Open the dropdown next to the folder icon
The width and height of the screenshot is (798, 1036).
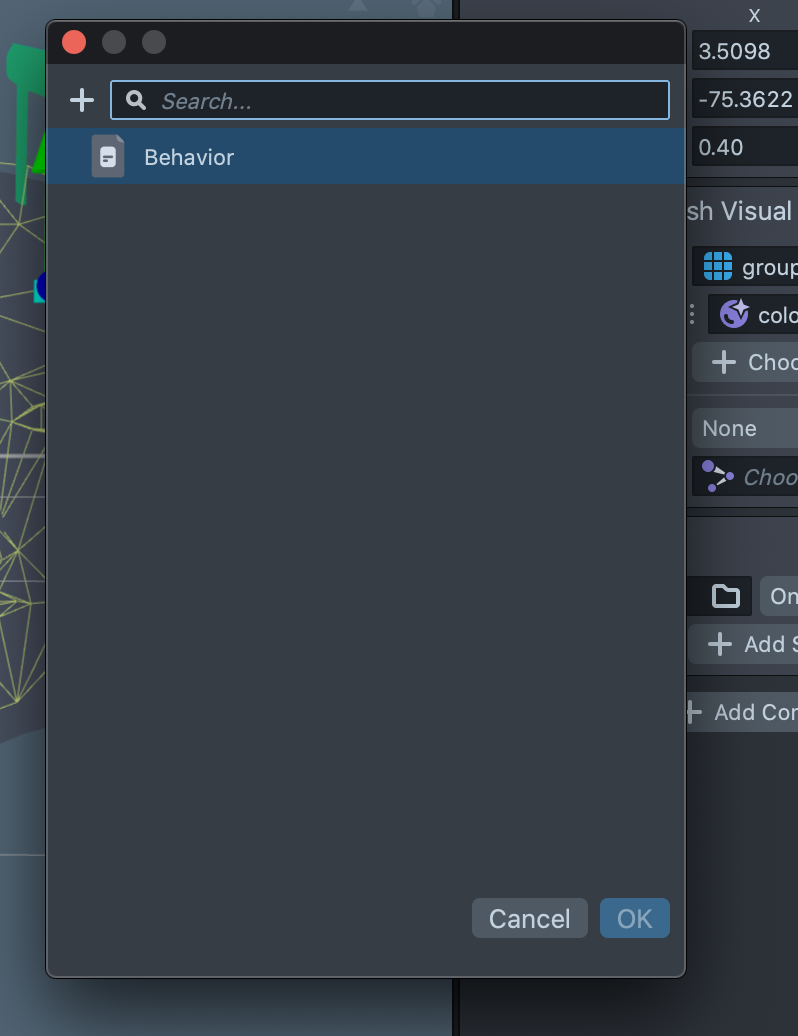(x=780, y=596)
